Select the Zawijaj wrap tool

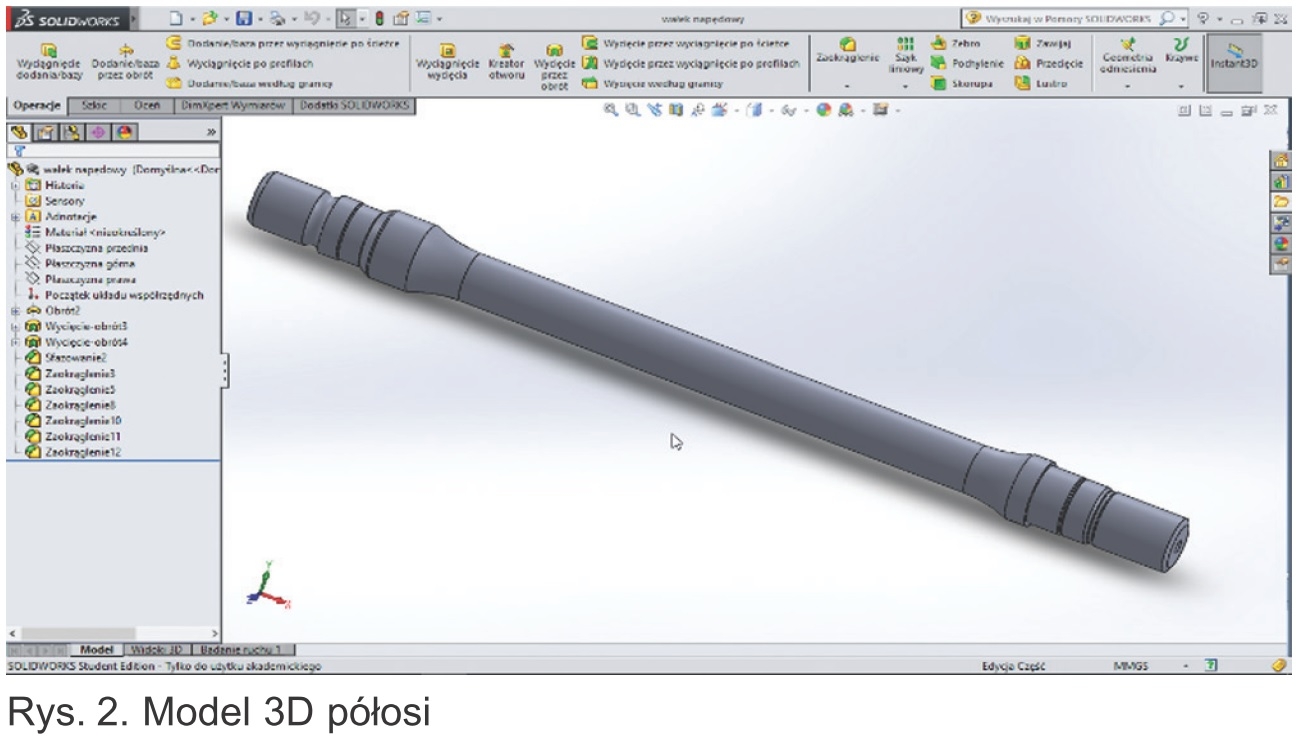click(x=1042, y=44)
